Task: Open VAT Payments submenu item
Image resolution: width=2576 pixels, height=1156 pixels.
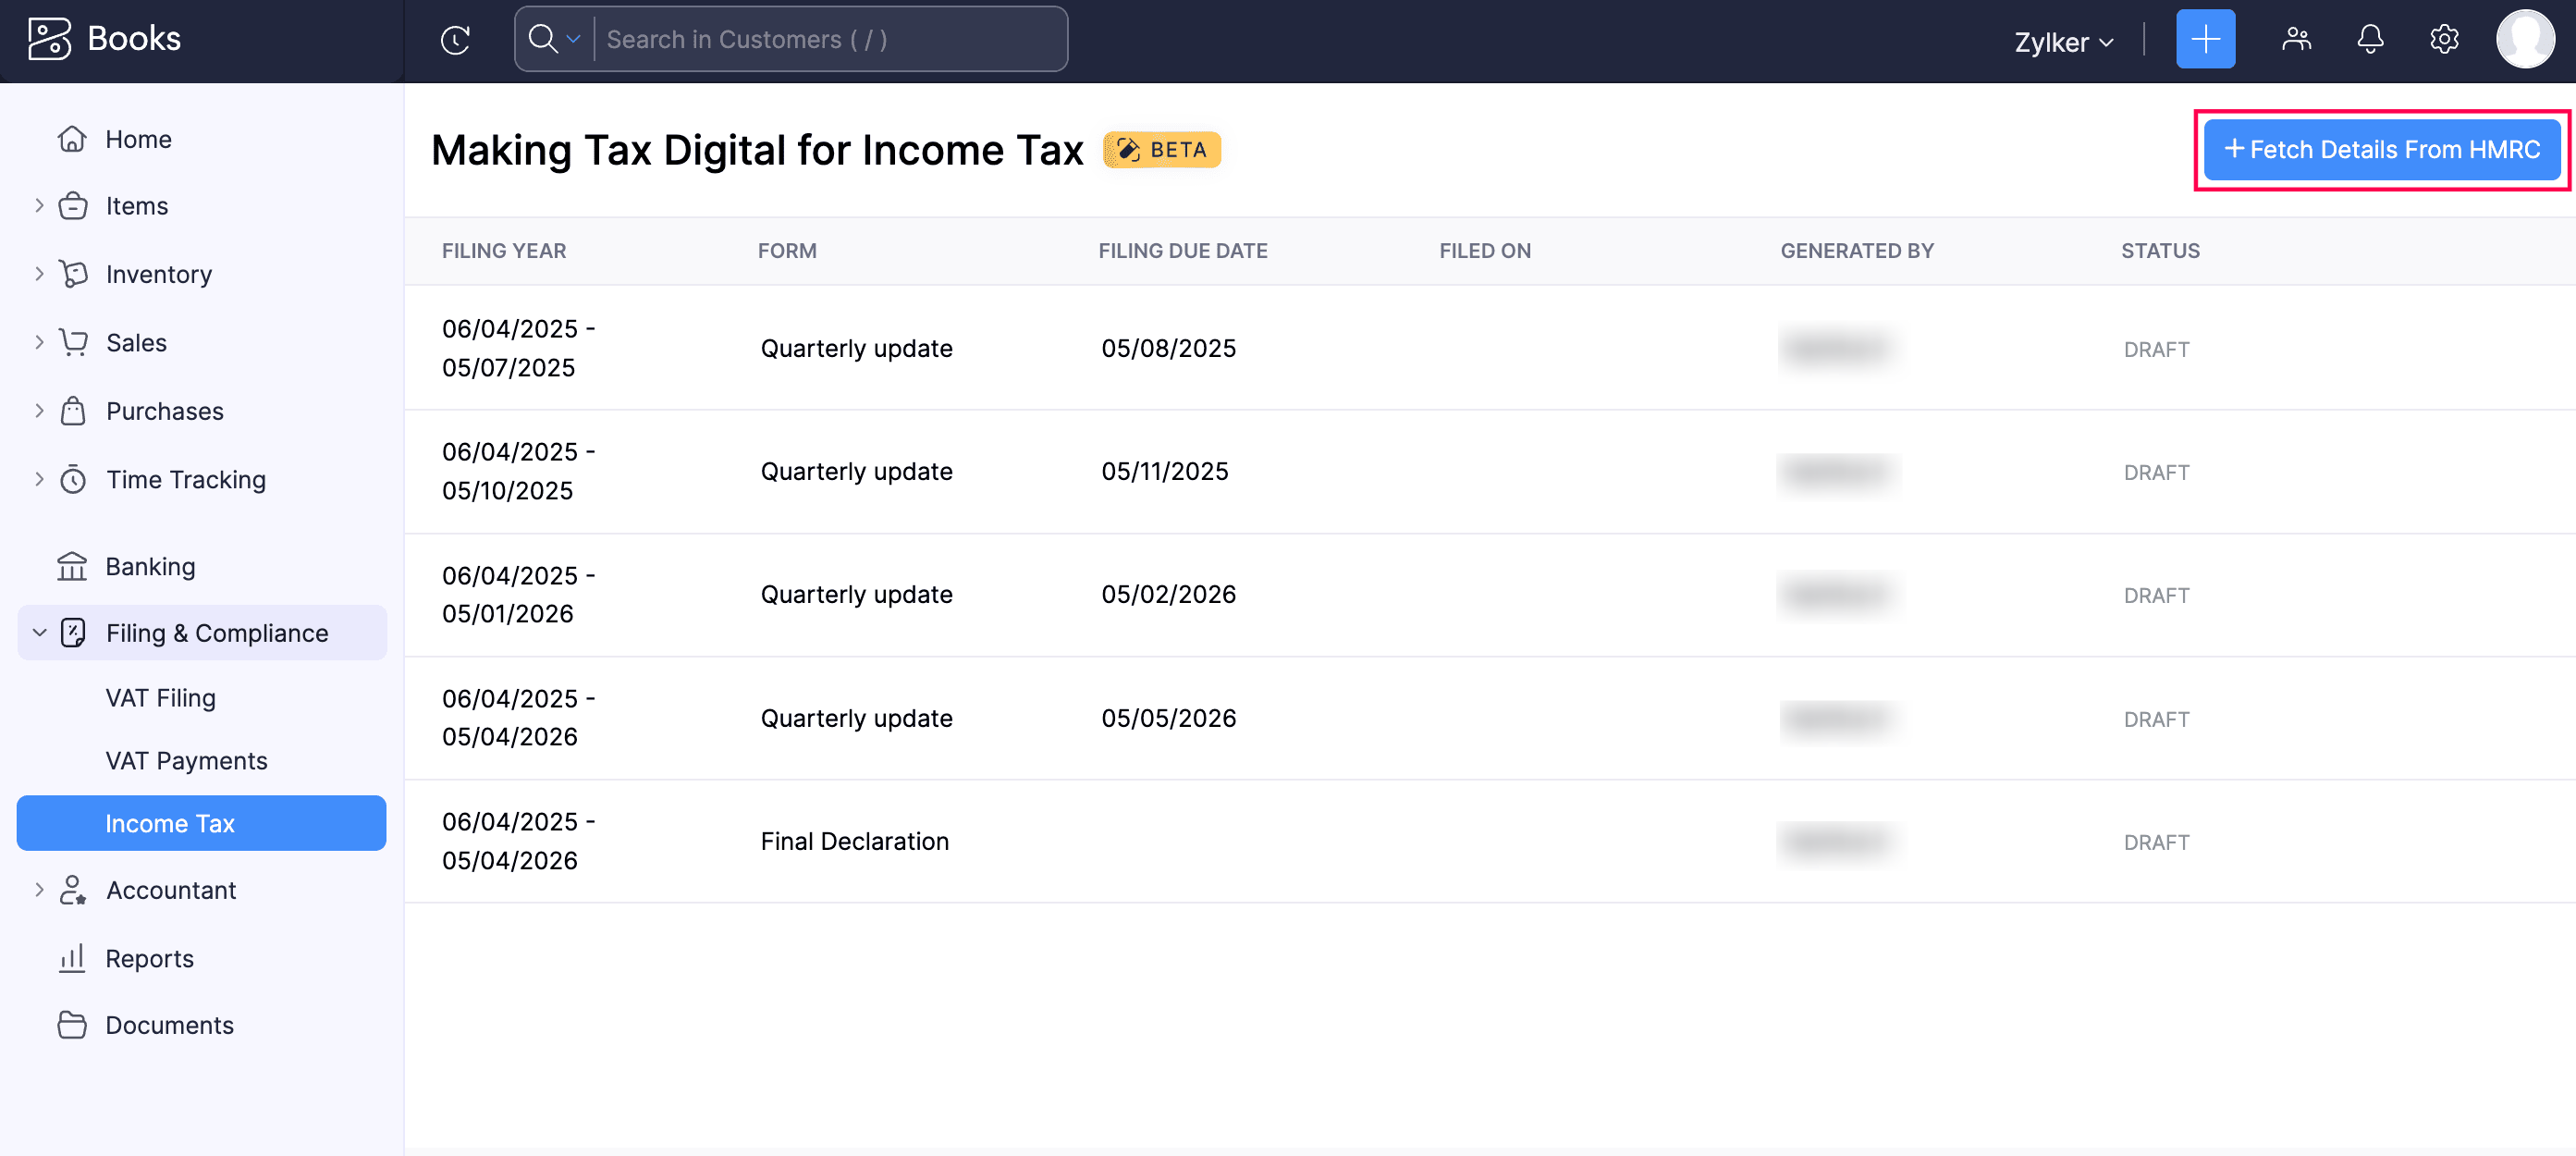Action: click(186, 761)
